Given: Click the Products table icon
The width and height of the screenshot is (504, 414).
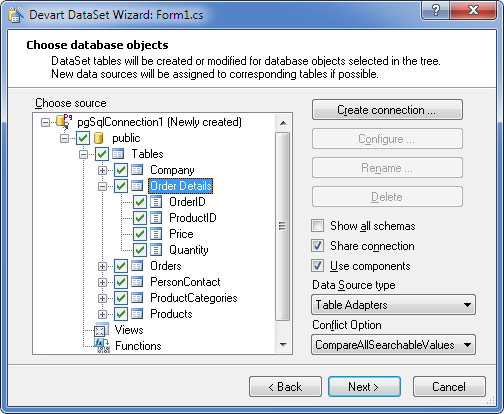Looking at the screenshot, I should point(137,314).
